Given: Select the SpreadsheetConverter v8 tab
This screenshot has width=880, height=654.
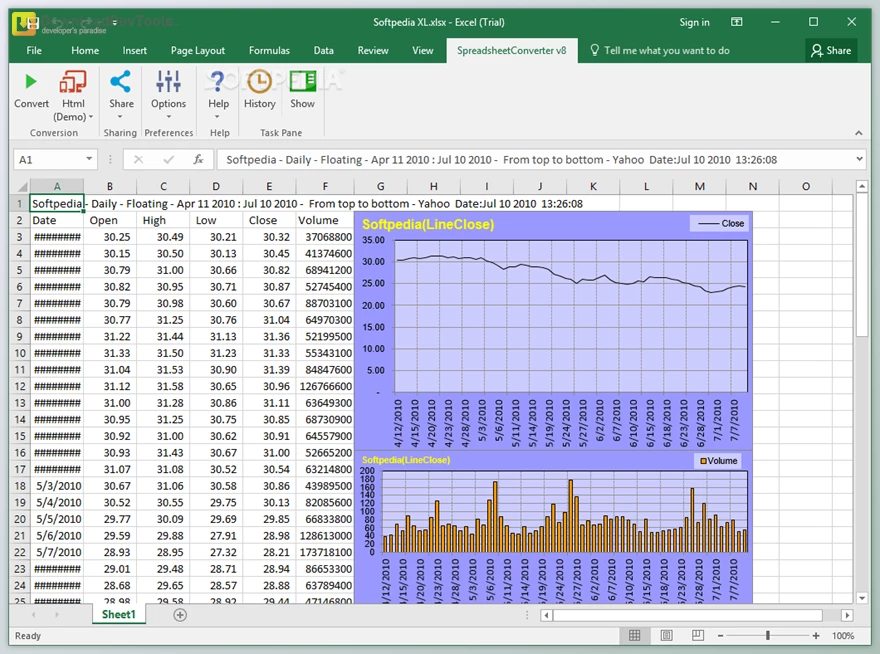Looking at the screenshot, I should point(511,51).
